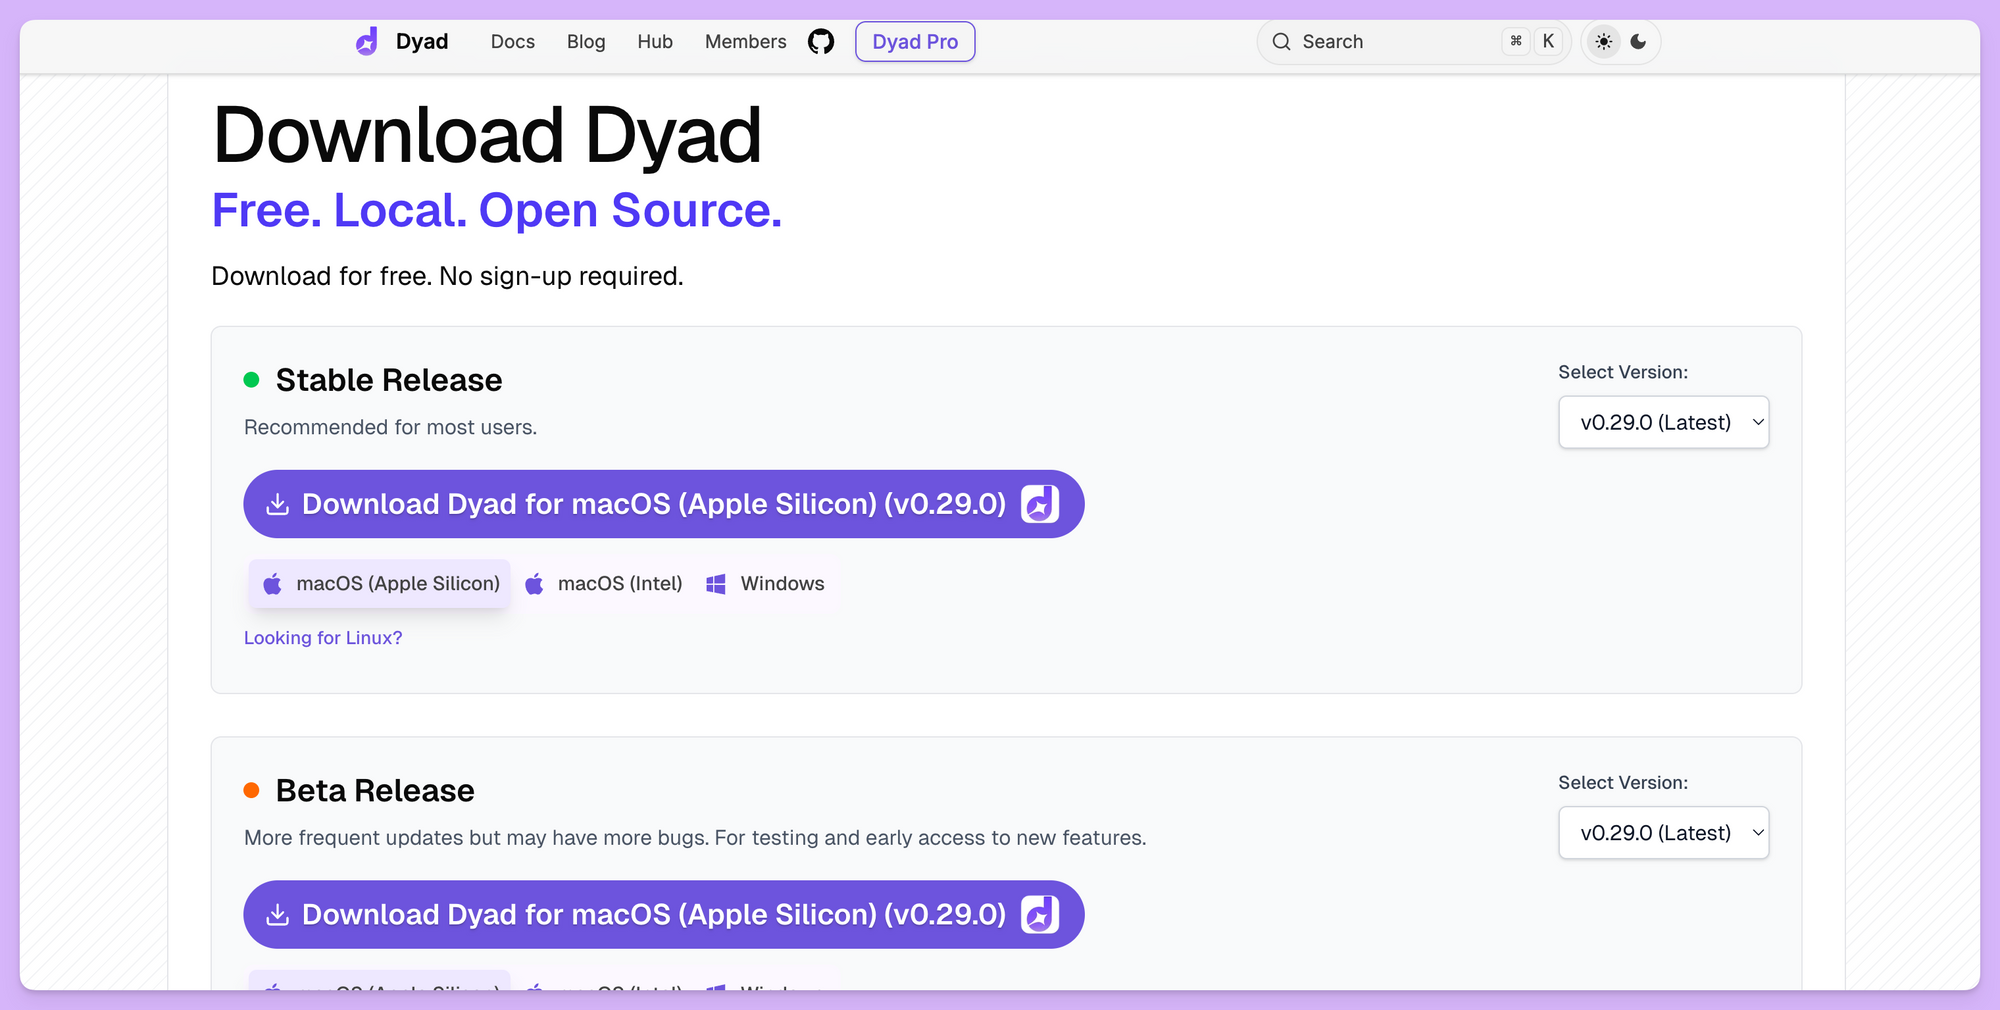Click the search magnifier icon

pos(1281,42)
